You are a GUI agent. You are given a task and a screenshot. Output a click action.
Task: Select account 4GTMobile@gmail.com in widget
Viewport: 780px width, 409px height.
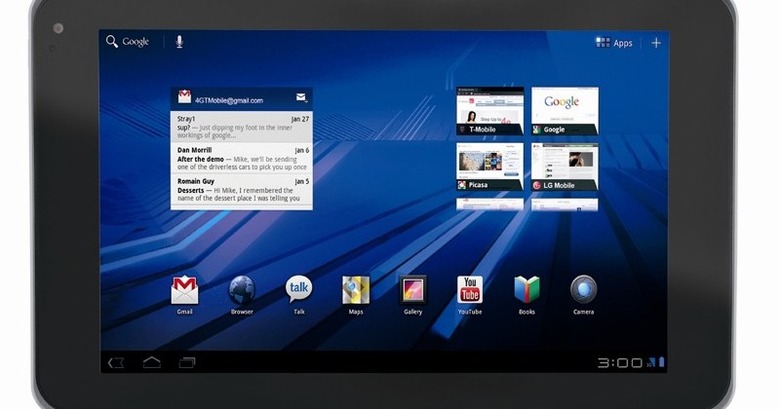pyautogui.click(x=228, y=101)
